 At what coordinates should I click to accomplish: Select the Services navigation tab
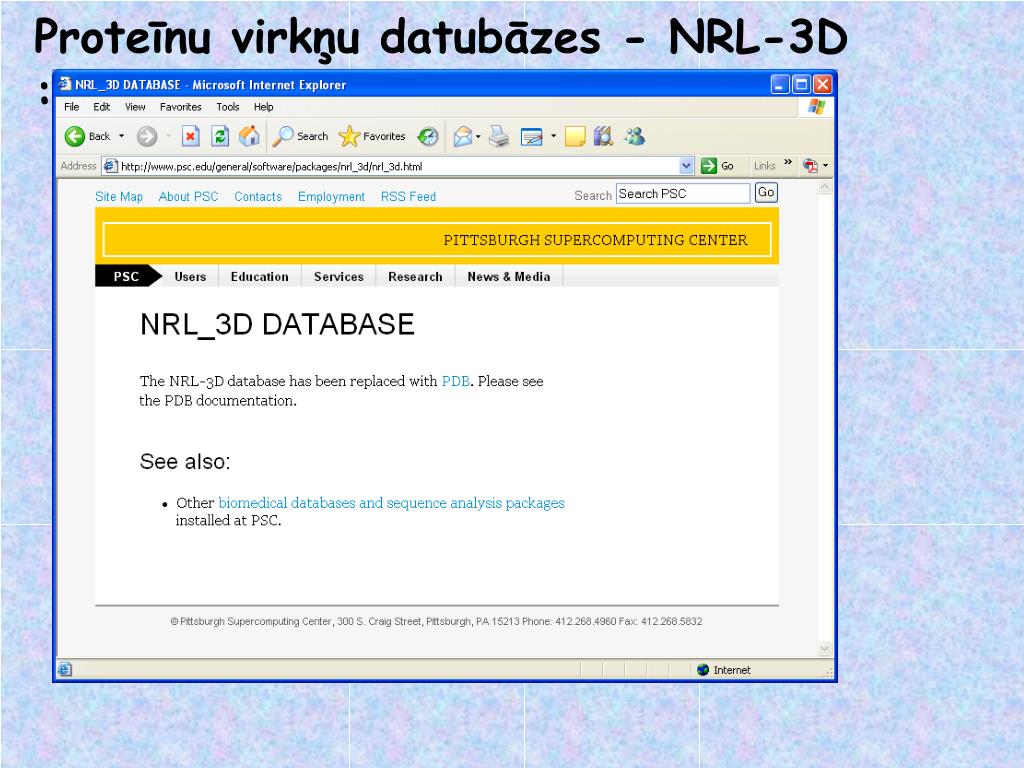(x=338, y=276)
